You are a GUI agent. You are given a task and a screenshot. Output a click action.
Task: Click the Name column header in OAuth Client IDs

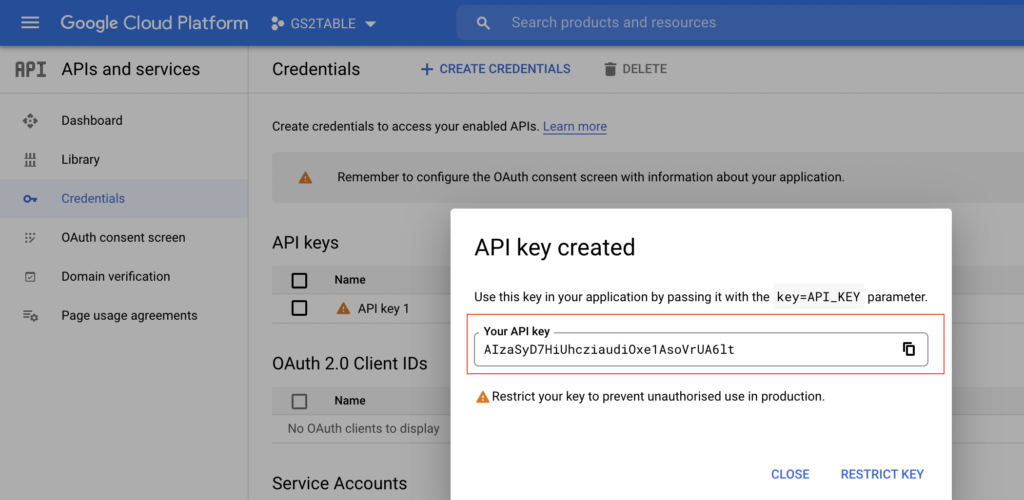[350, 400]
